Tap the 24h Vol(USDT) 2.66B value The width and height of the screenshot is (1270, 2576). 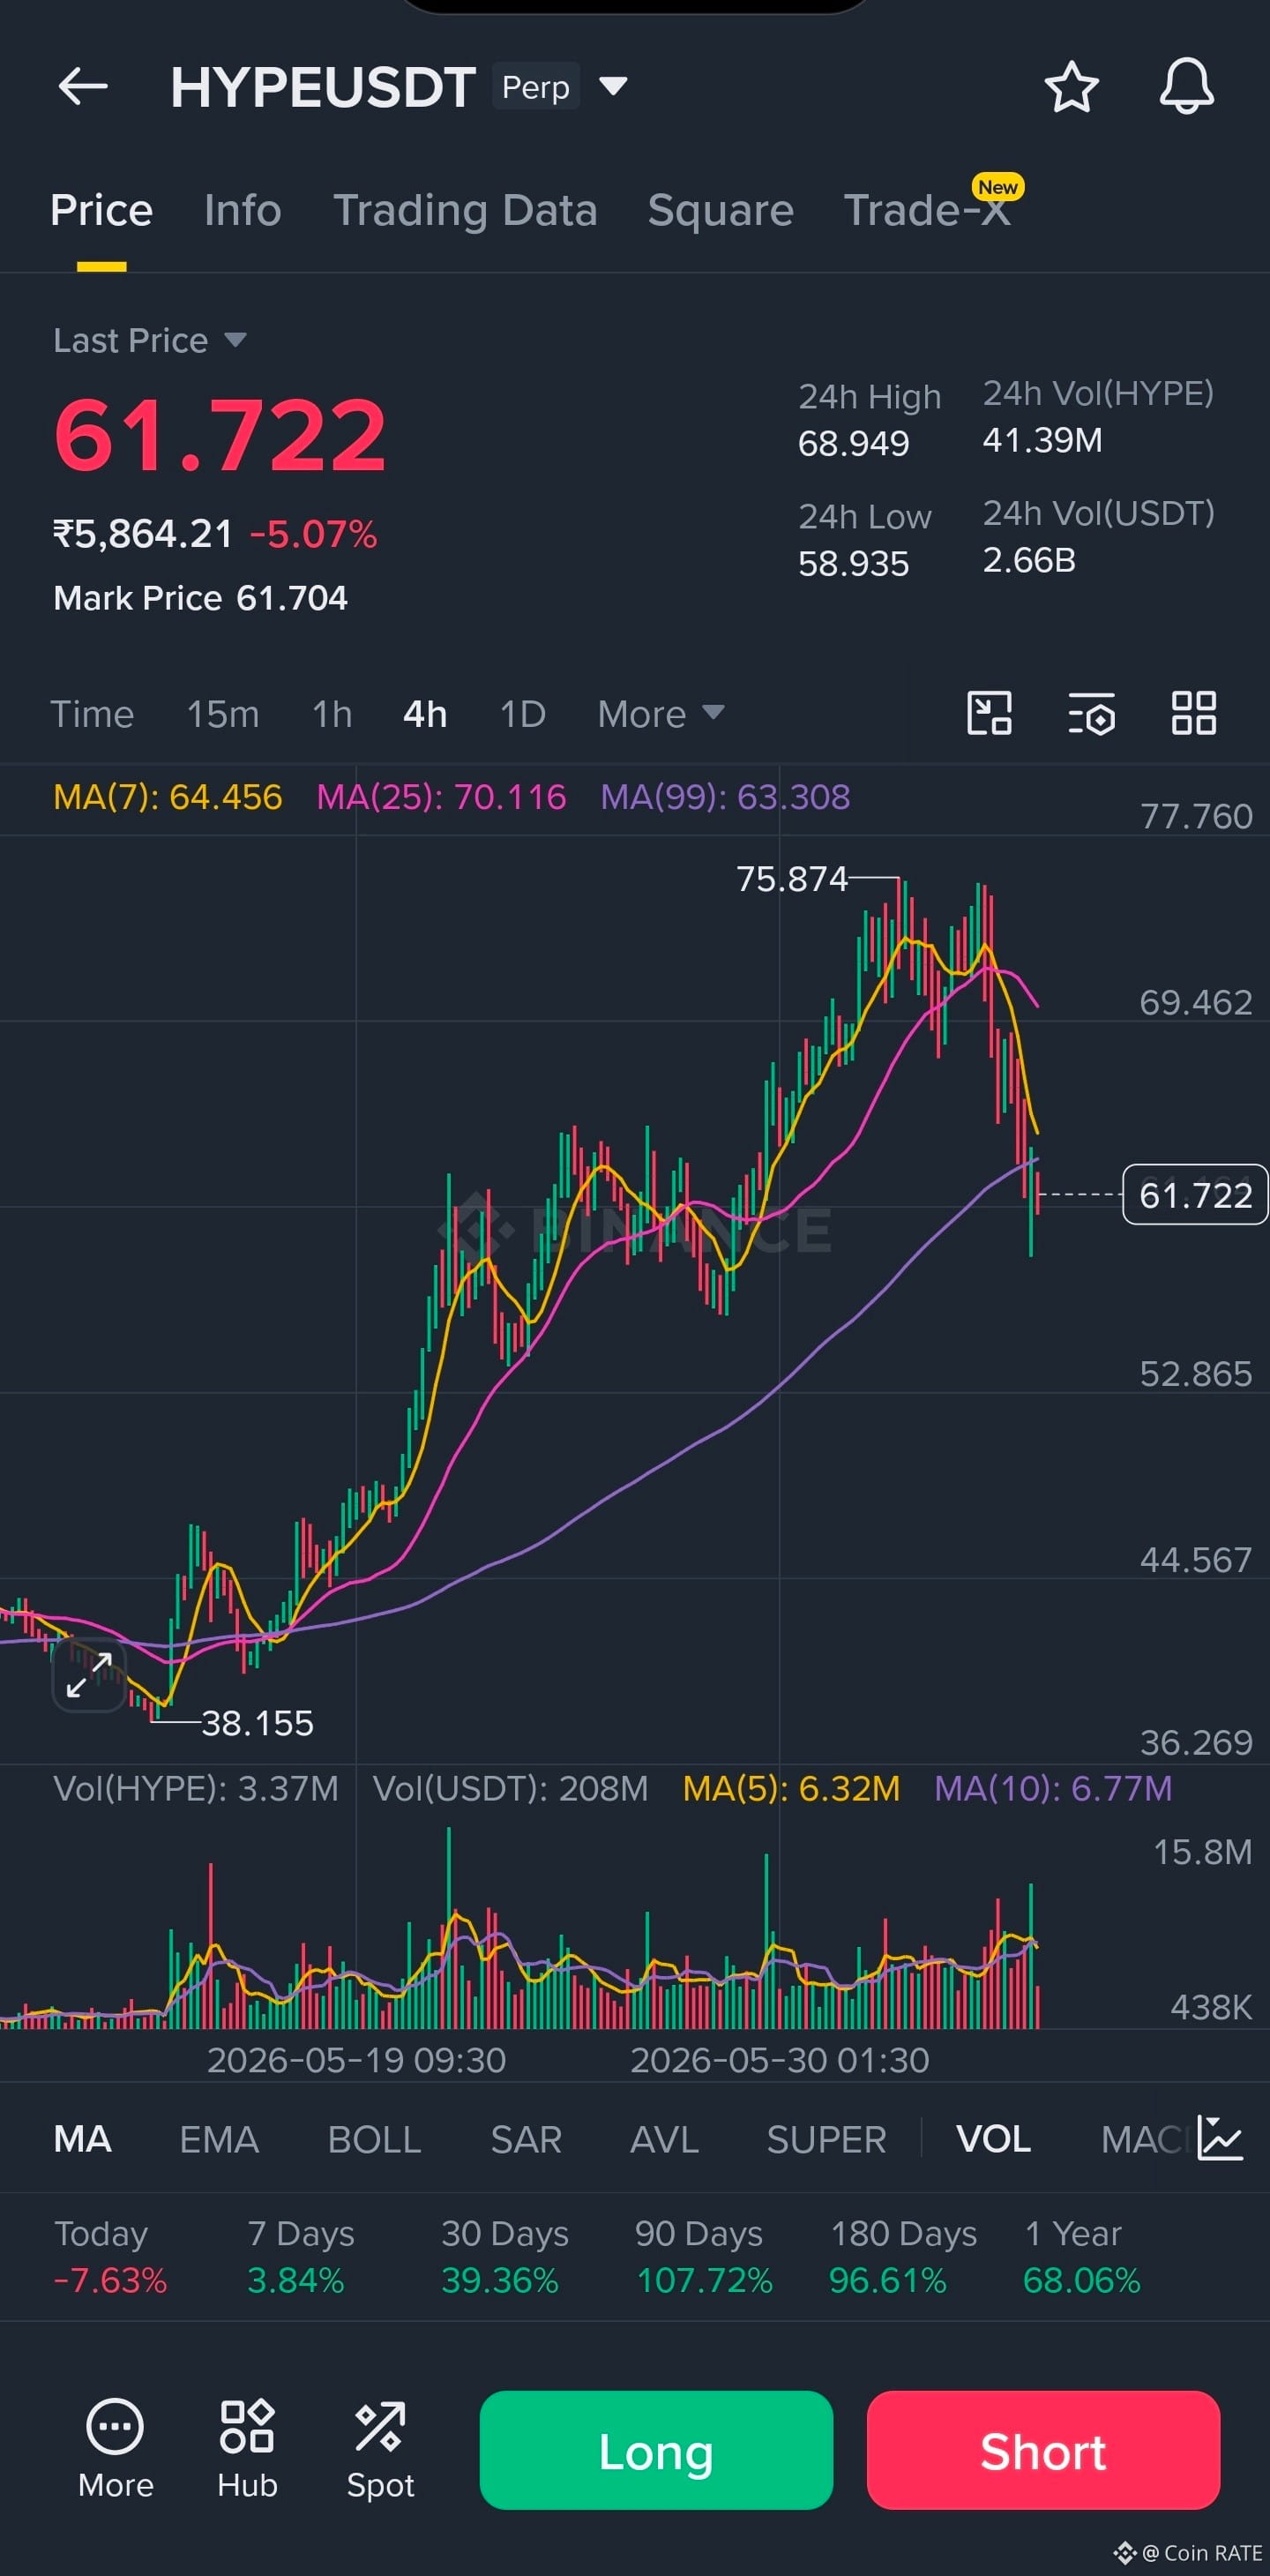[x=1029, y=560]
